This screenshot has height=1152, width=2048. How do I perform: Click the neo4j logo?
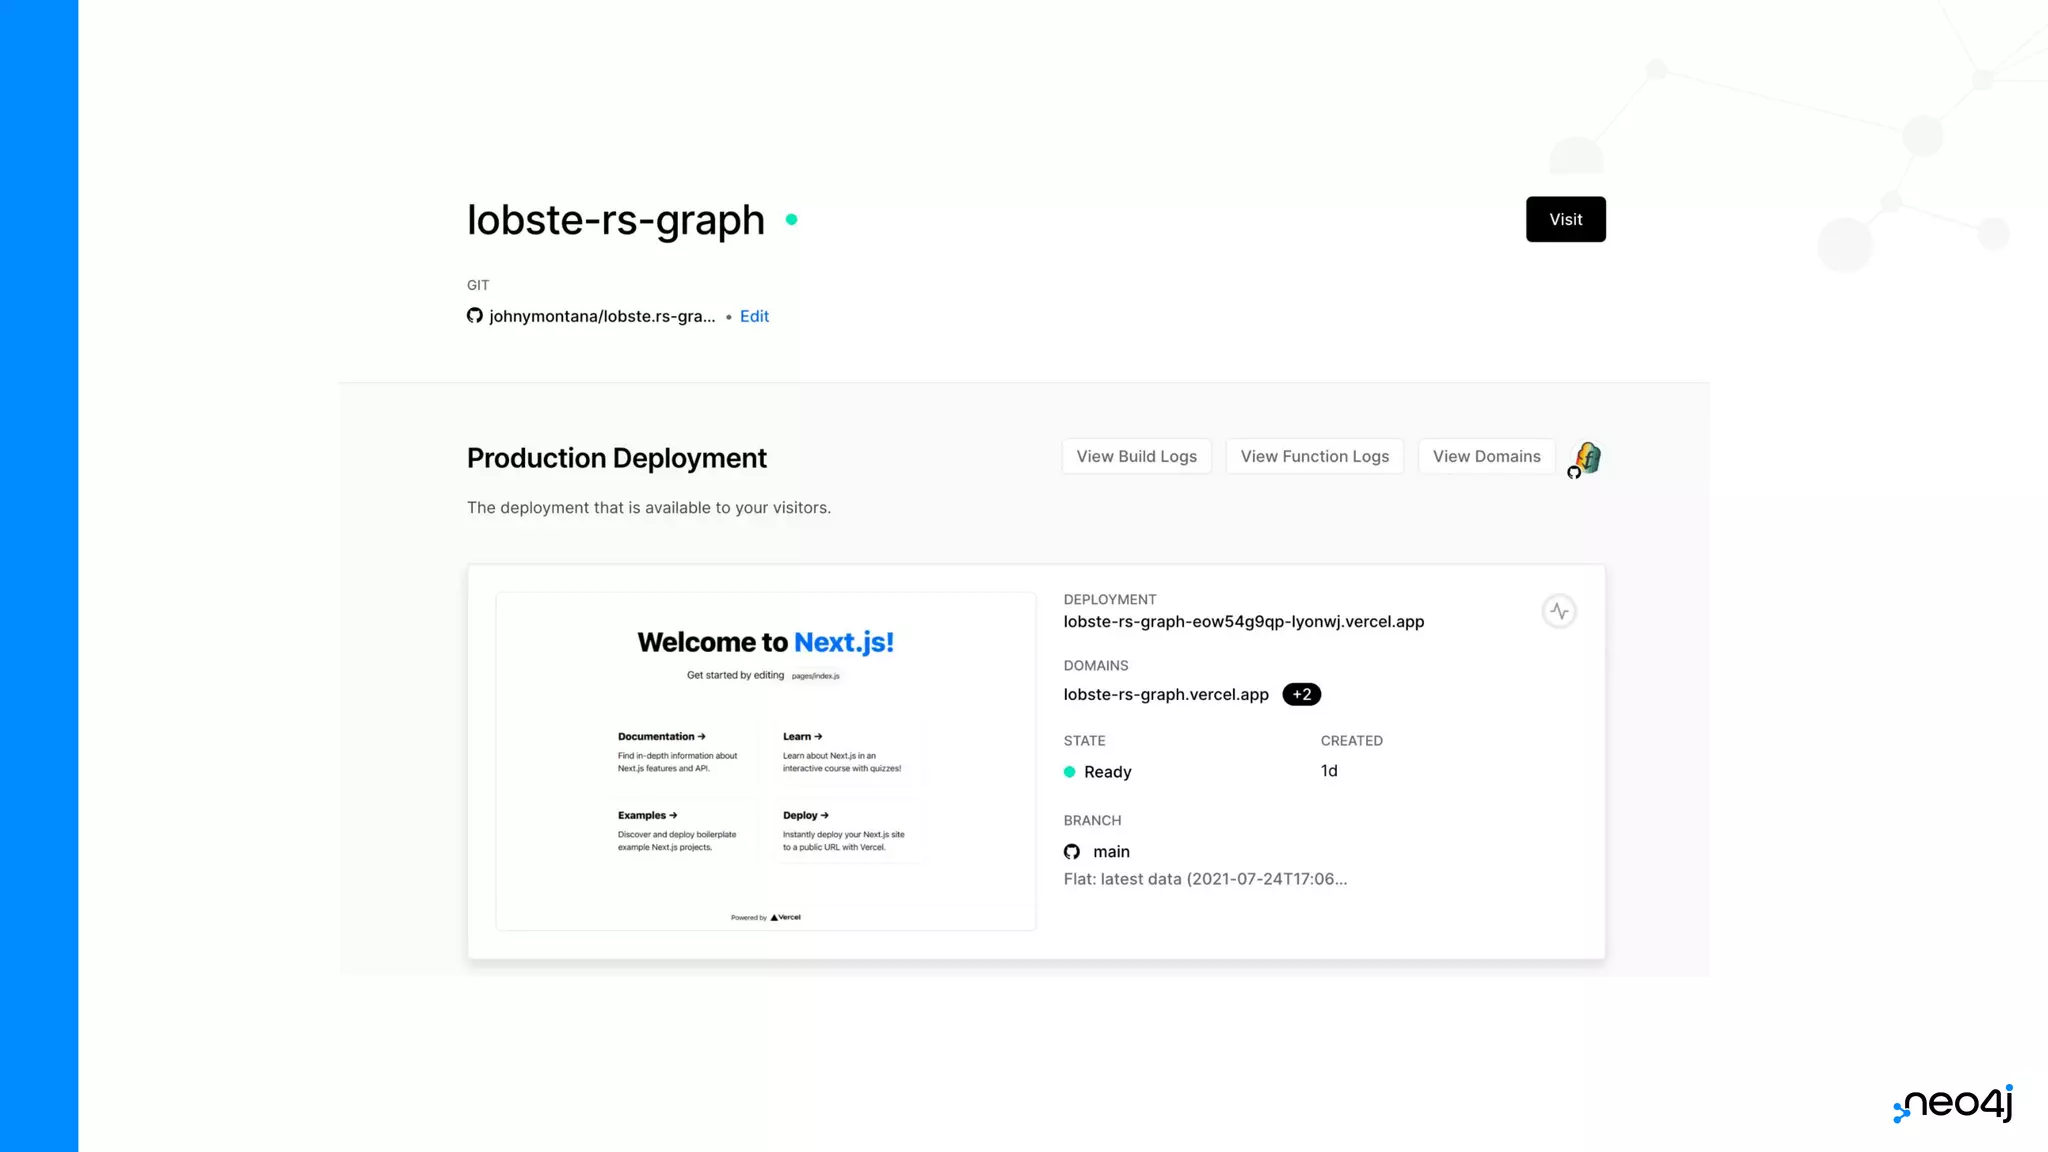(1953, 1103)
